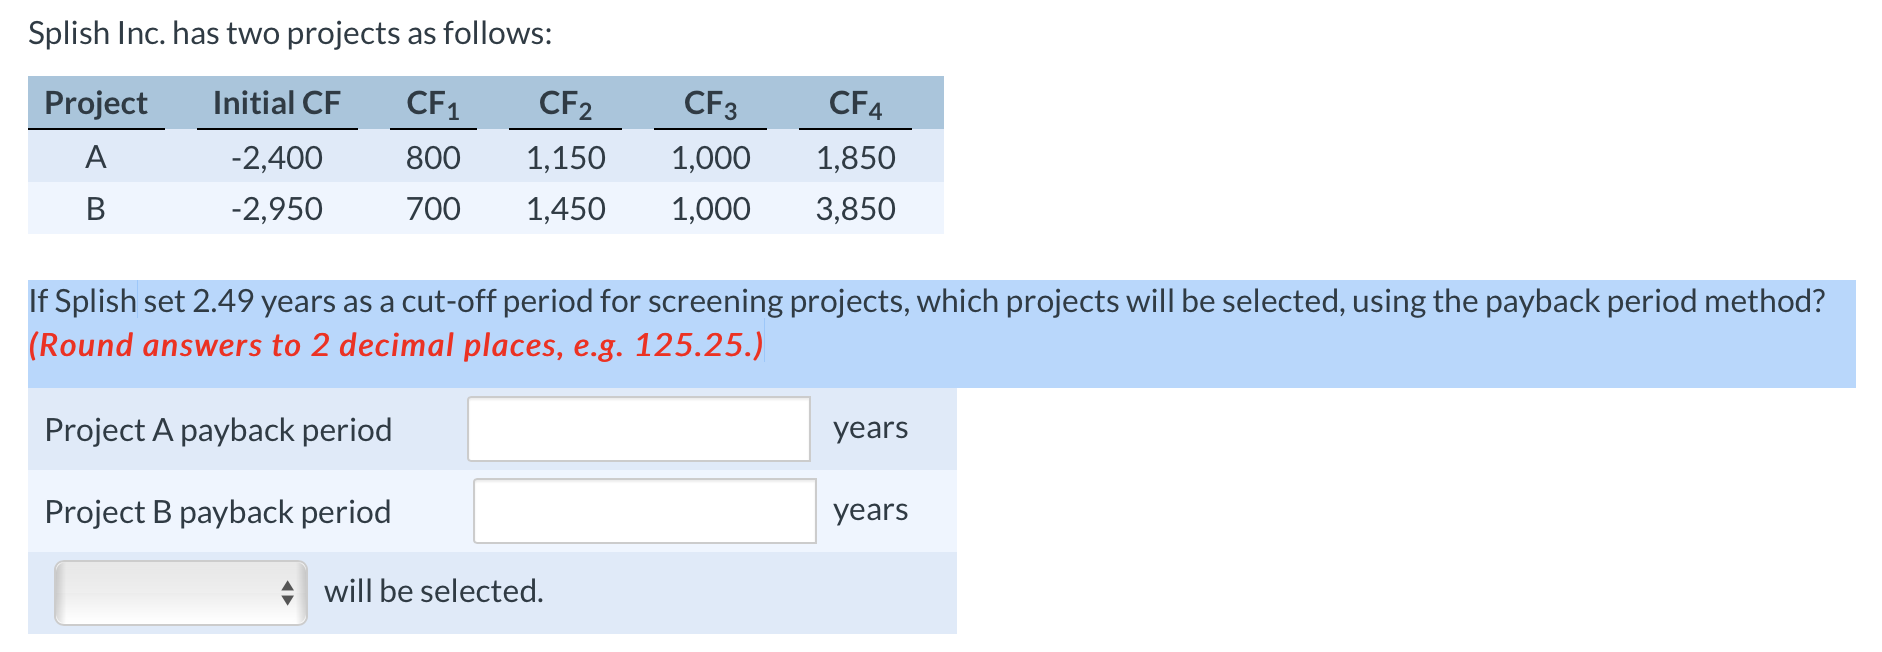
Task: Select the Project A payback period label
Action: pos(219,430)
